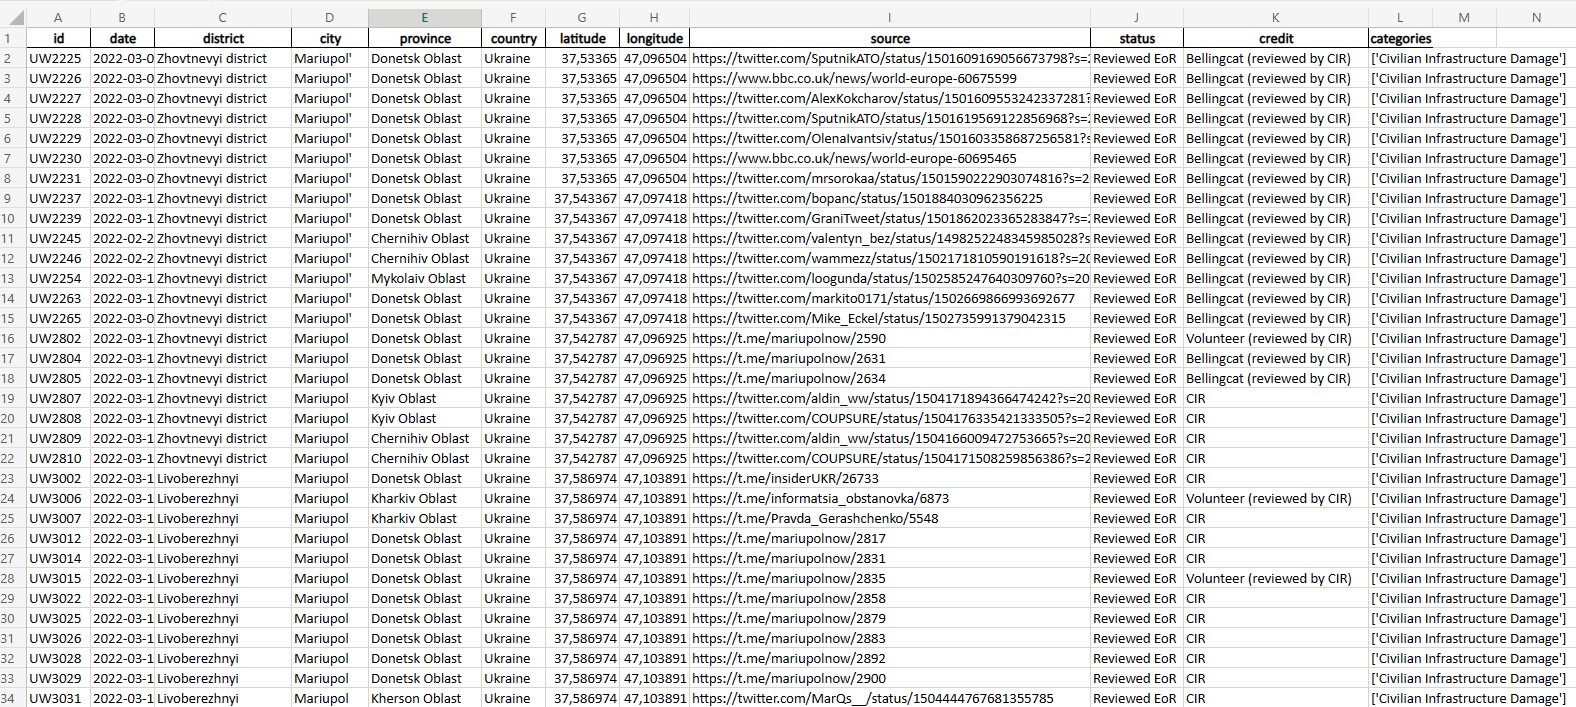Click the cell containing UW3031
Viewport: 1576px width, 707px height.
click(x=58, y=698)
